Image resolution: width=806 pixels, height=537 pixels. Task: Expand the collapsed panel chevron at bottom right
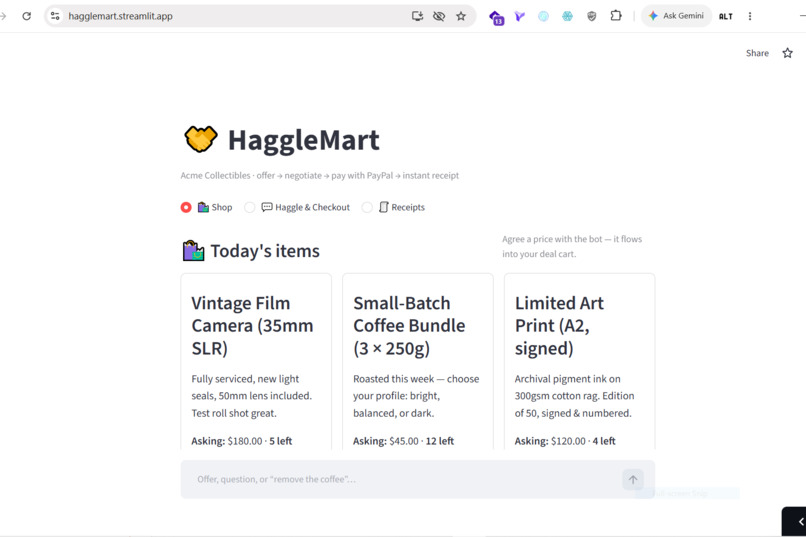pyautogui.click(x=800, y=522)
